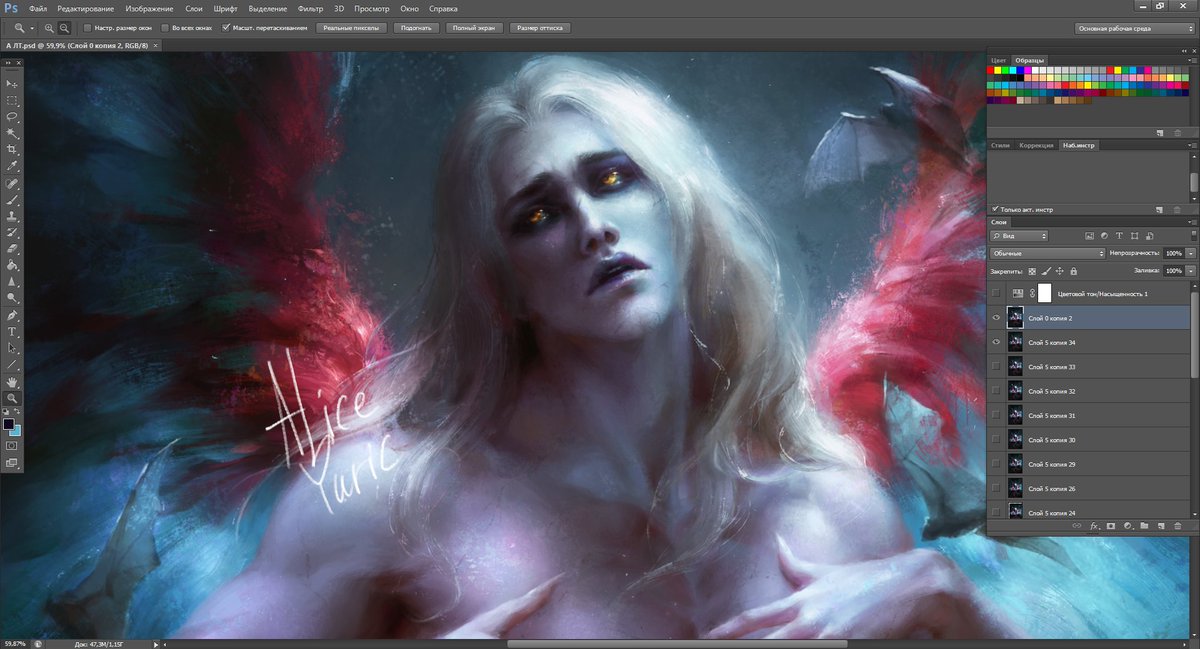Open the Слои menu
Viewport: 1200px width, 649px height.
pos(194,8)
